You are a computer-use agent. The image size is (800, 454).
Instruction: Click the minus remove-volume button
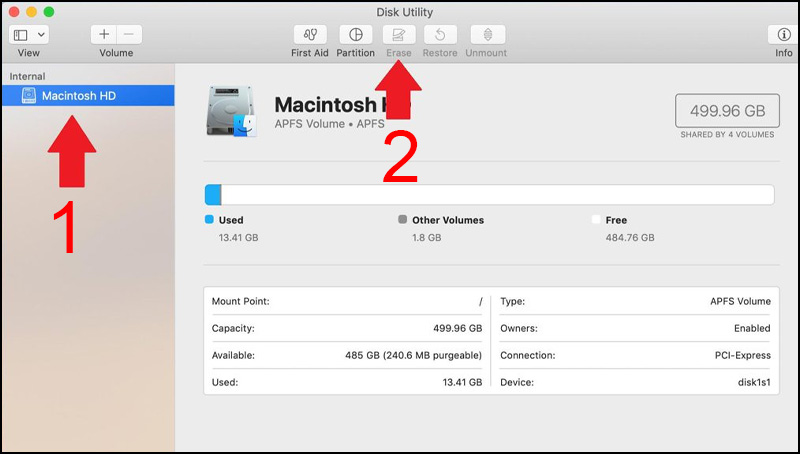pos(129,35)
